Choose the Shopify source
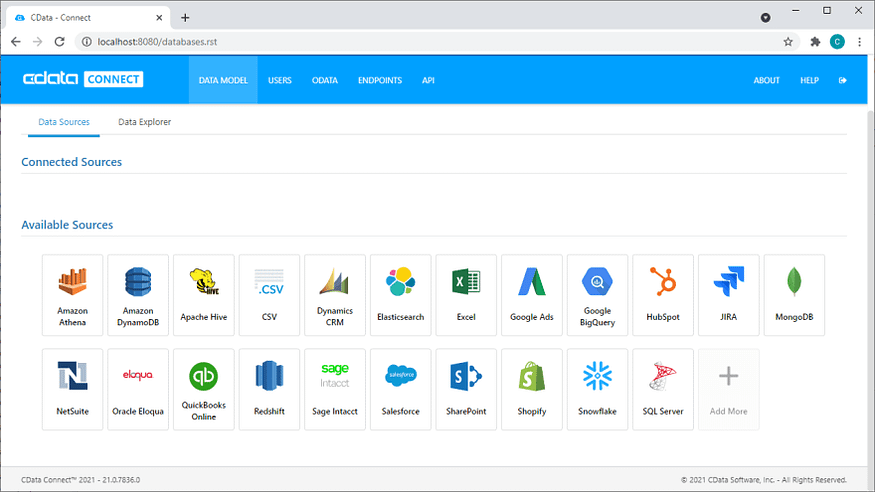This screenshot has width=875, height=492. [532, 389]
